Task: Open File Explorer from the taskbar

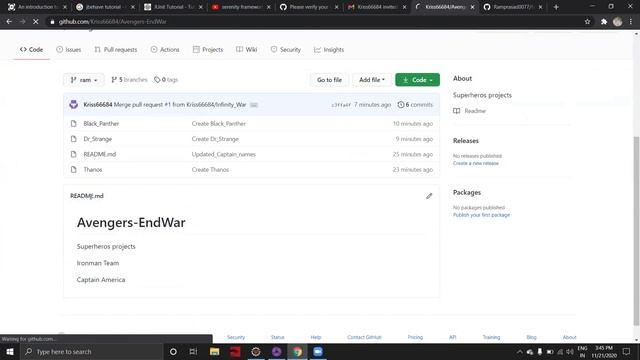Action: point(214,351)
